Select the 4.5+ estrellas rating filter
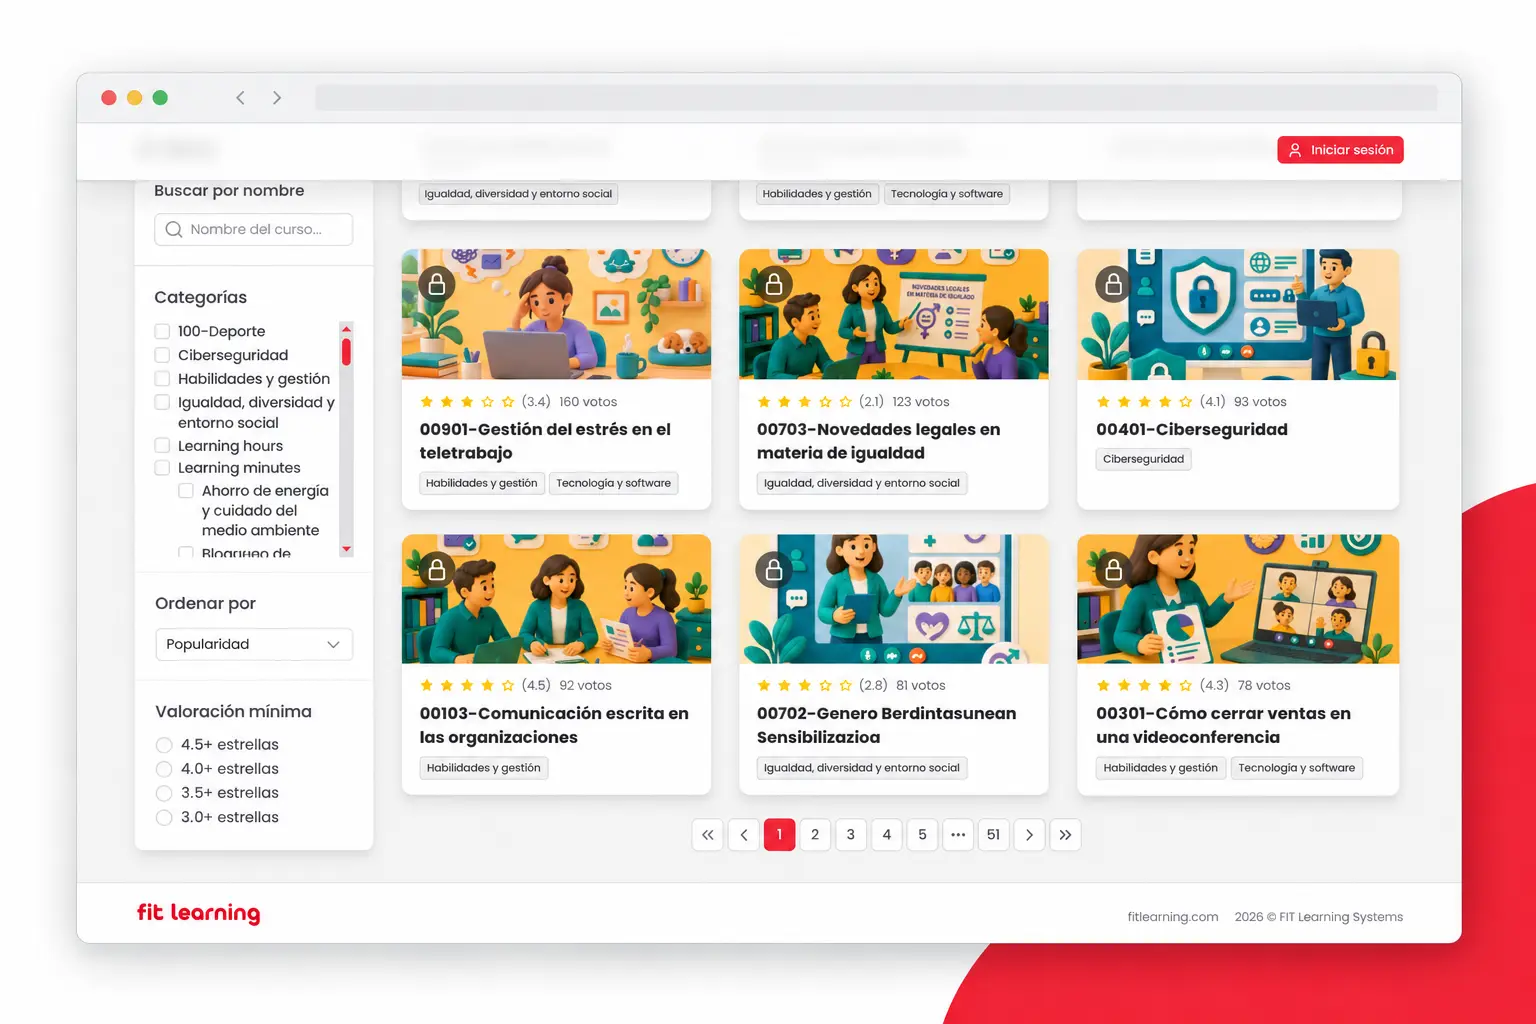 pyautogui.click(x=164, y=745)
